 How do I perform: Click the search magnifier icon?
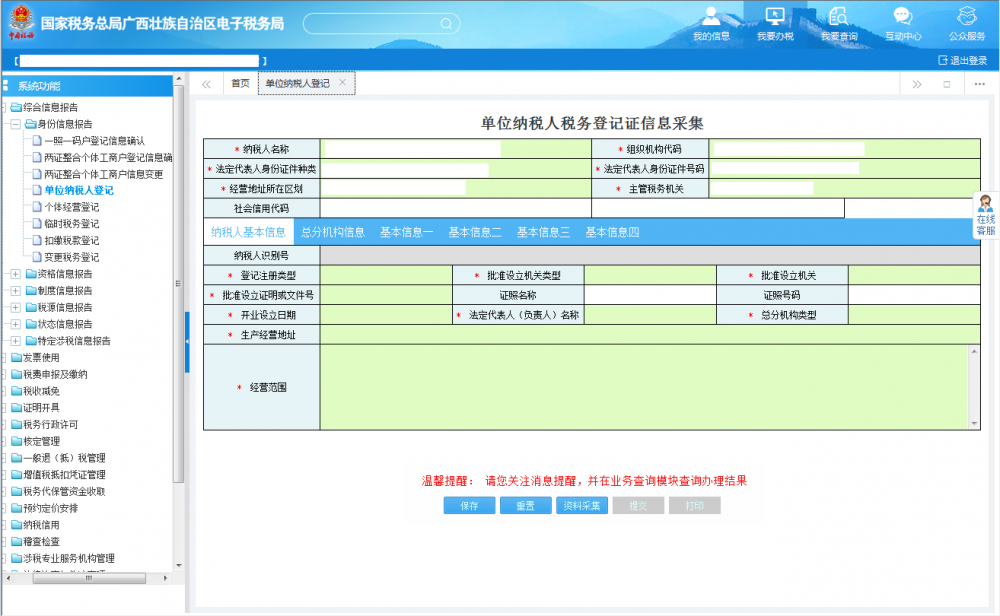(x=445, y=23)
